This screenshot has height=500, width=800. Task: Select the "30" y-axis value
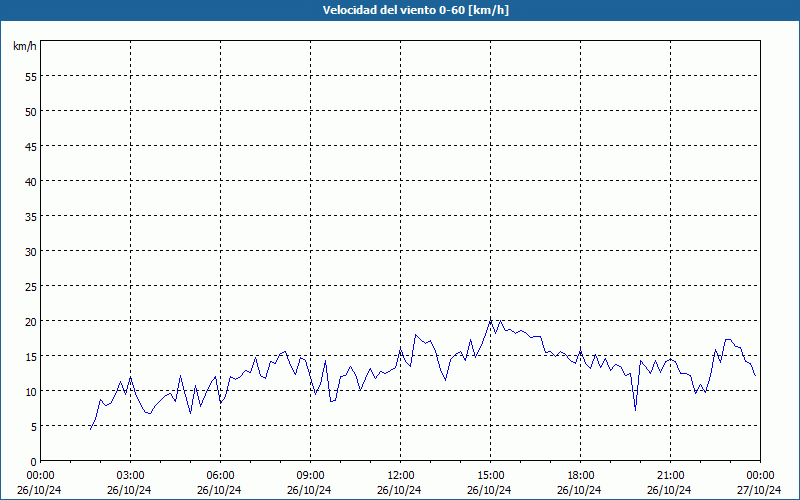(31, 252)
